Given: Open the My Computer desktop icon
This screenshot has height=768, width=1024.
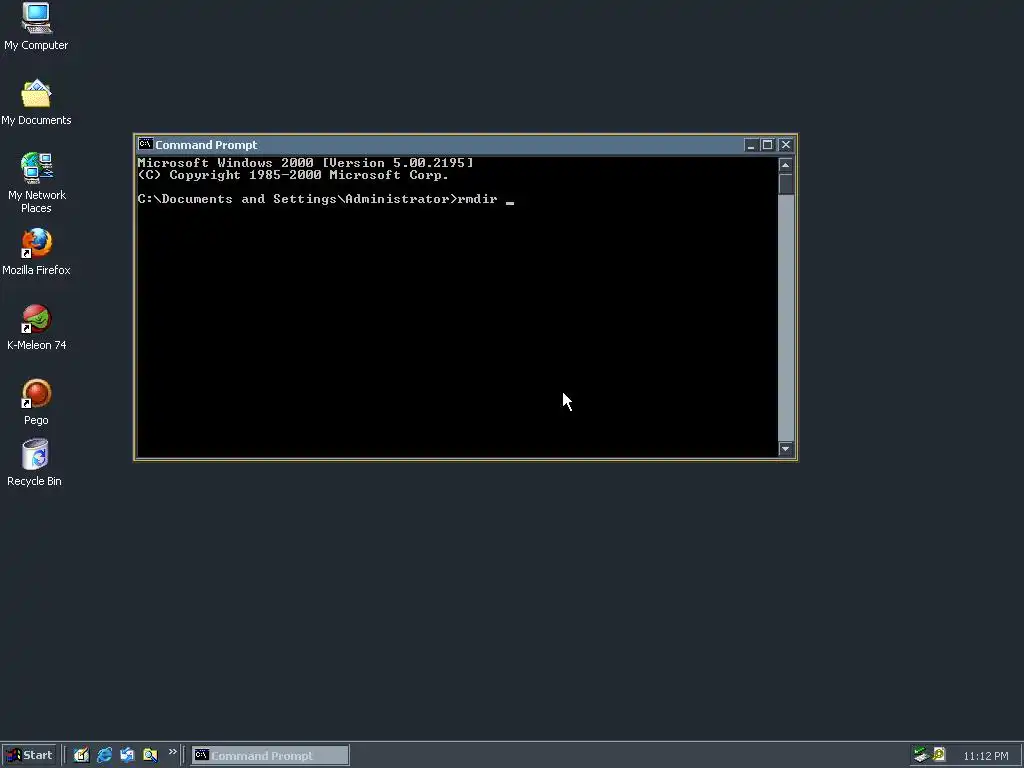Looking at the screenshot, I should (x=36, y=26).
